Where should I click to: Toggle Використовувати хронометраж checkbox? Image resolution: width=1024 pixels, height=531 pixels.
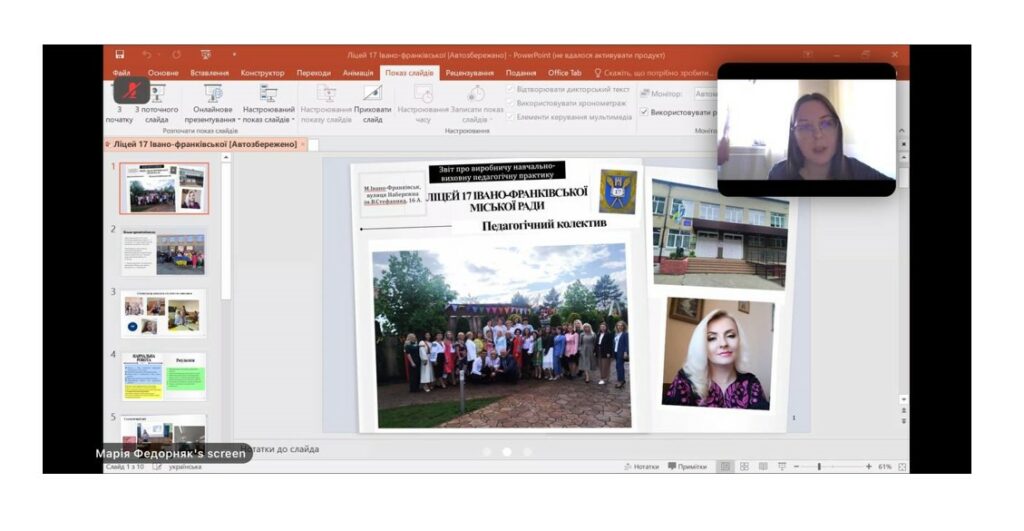tap(511, 103)
